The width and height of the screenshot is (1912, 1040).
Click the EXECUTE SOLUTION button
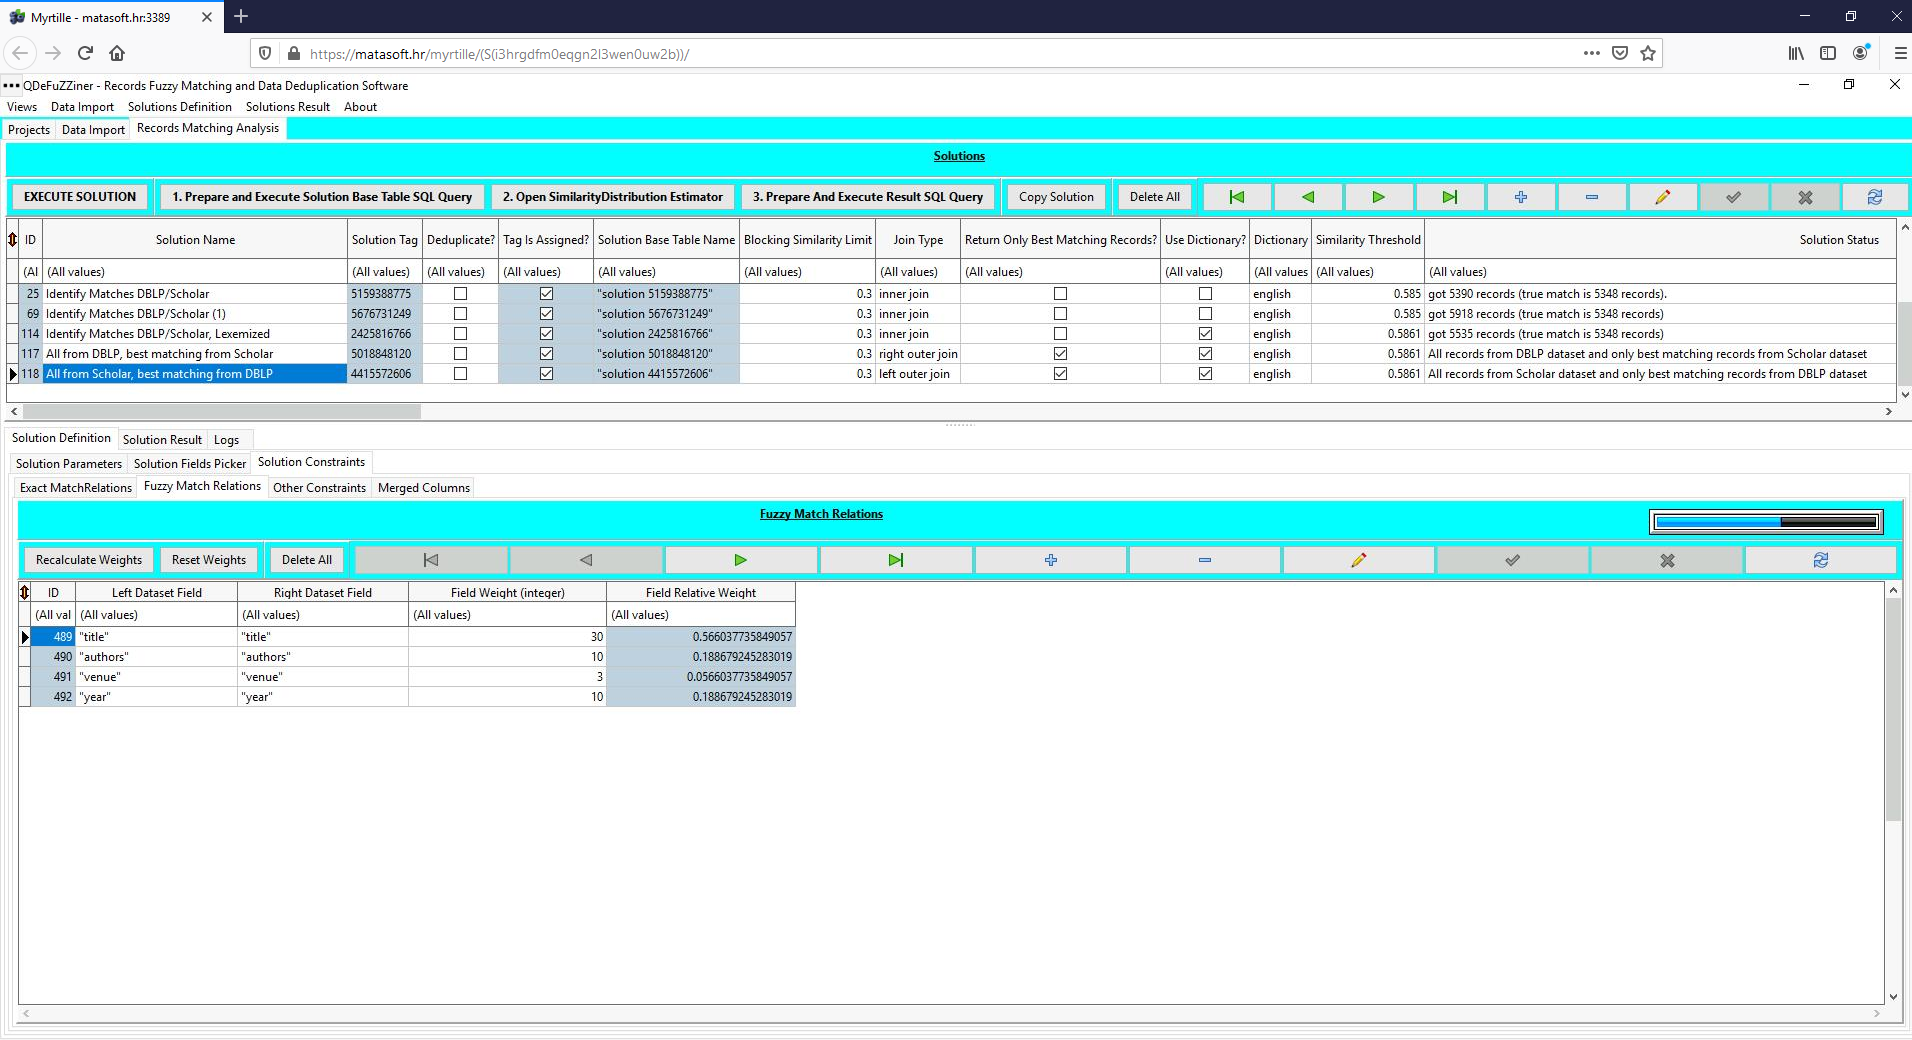point(80,197)
